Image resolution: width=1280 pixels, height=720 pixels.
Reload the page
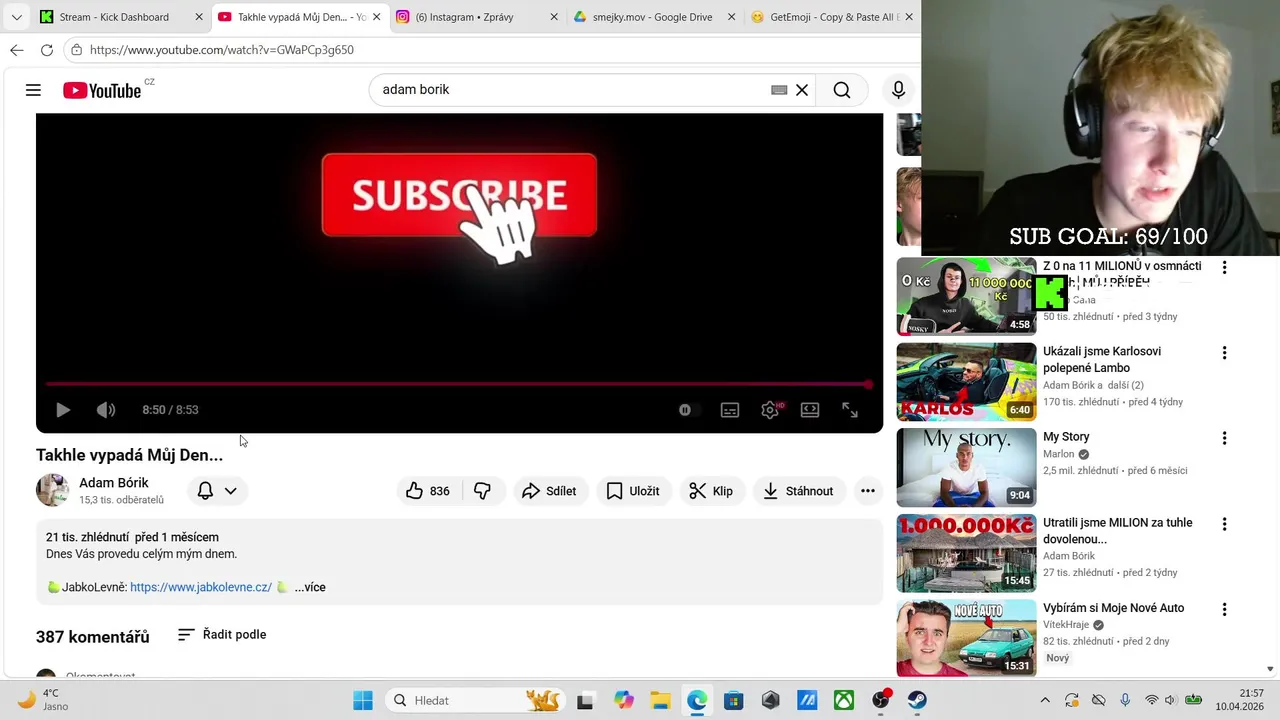tap(47, 50)
